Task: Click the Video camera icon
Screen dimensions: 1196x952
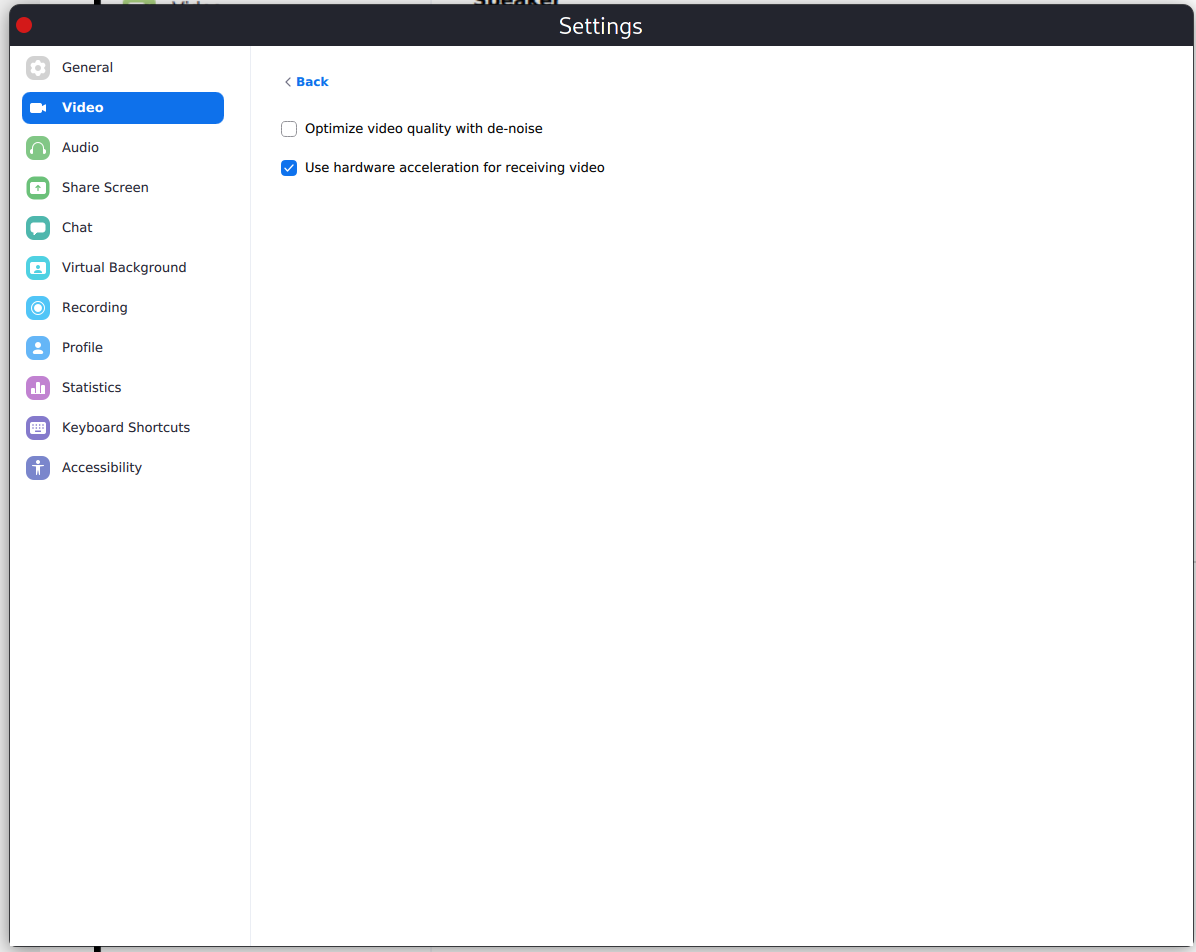Action: (x=38, y=108)
